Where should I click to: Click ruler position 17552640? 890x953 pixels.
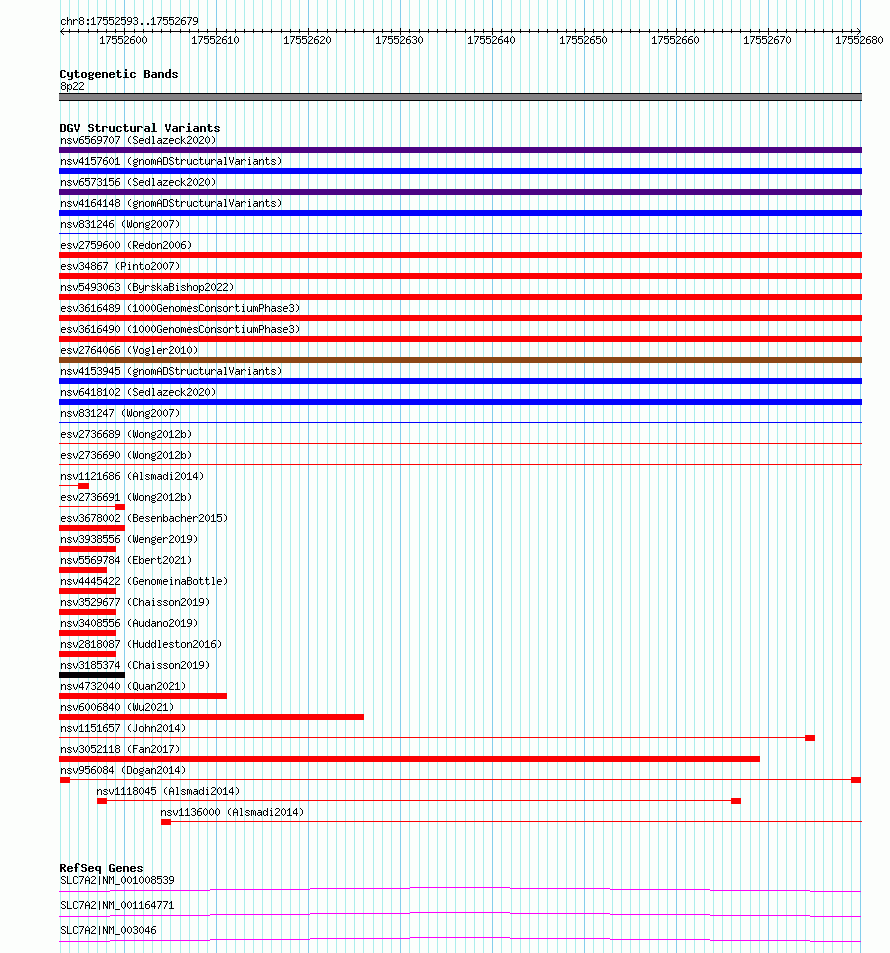point(491,40)
